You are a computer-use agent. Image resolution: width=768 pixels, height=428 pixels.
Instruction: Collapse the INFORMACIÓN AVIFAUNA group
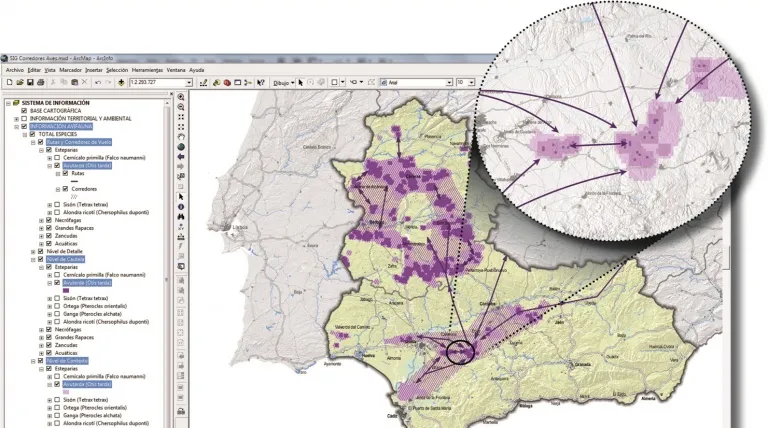click(17, 127)
